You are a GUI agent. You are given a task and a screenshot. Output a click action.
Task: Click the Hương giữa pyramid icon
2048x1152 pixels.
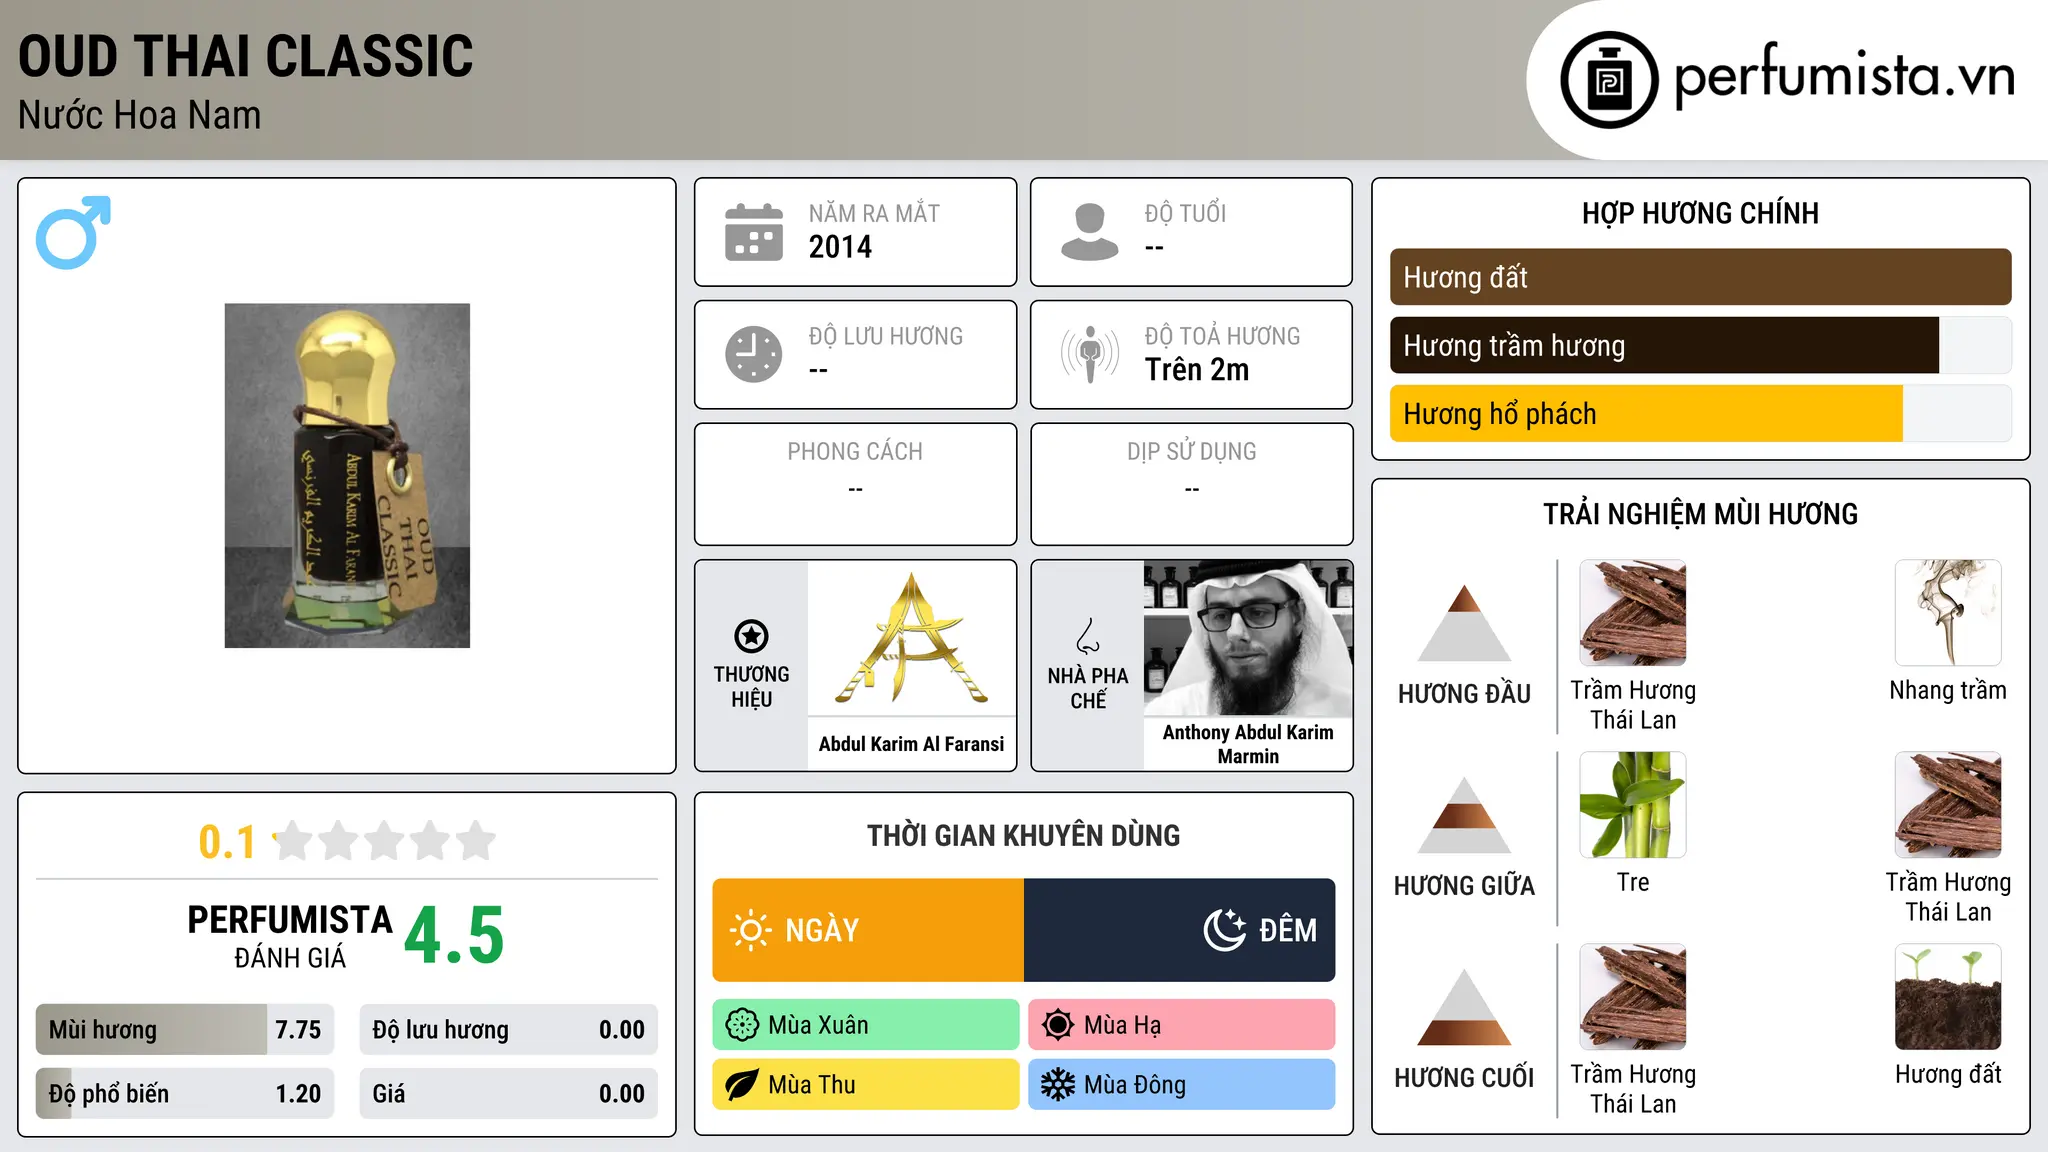[x=1464, y=815]
